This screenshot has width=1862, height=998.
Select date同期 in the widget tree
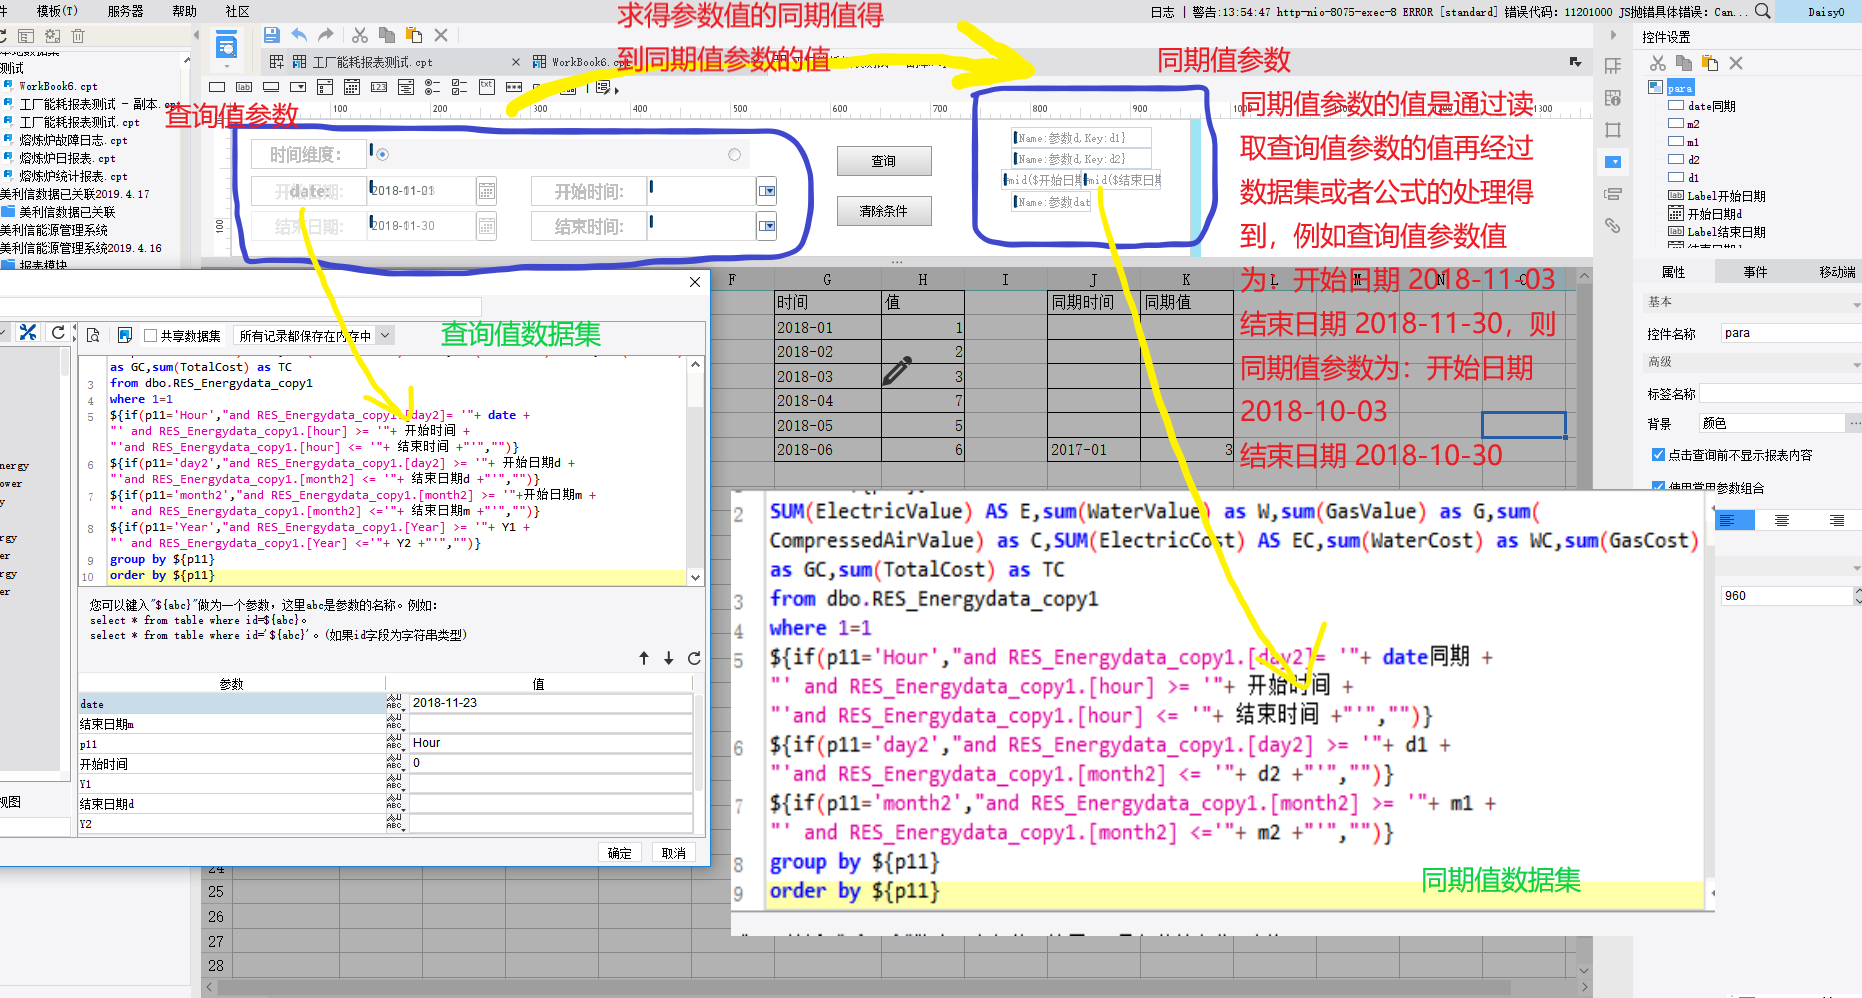tap(1711, 106)
